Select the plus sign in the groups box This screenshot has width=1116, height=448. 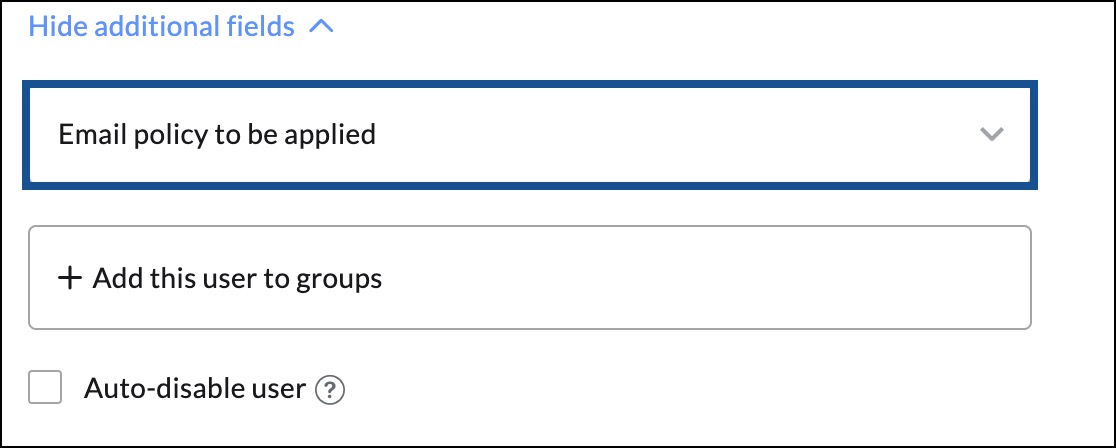(x=69, y=278)
